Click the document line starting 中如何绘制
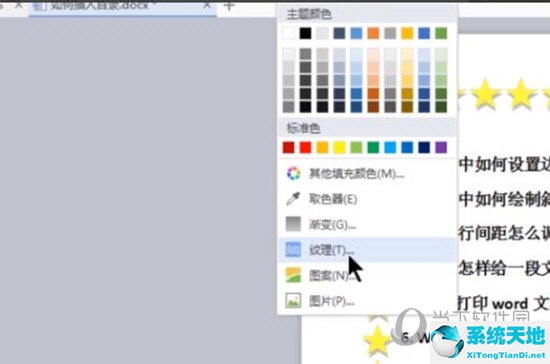Screen dimensions: 550x364 click(x=504, y=199)
